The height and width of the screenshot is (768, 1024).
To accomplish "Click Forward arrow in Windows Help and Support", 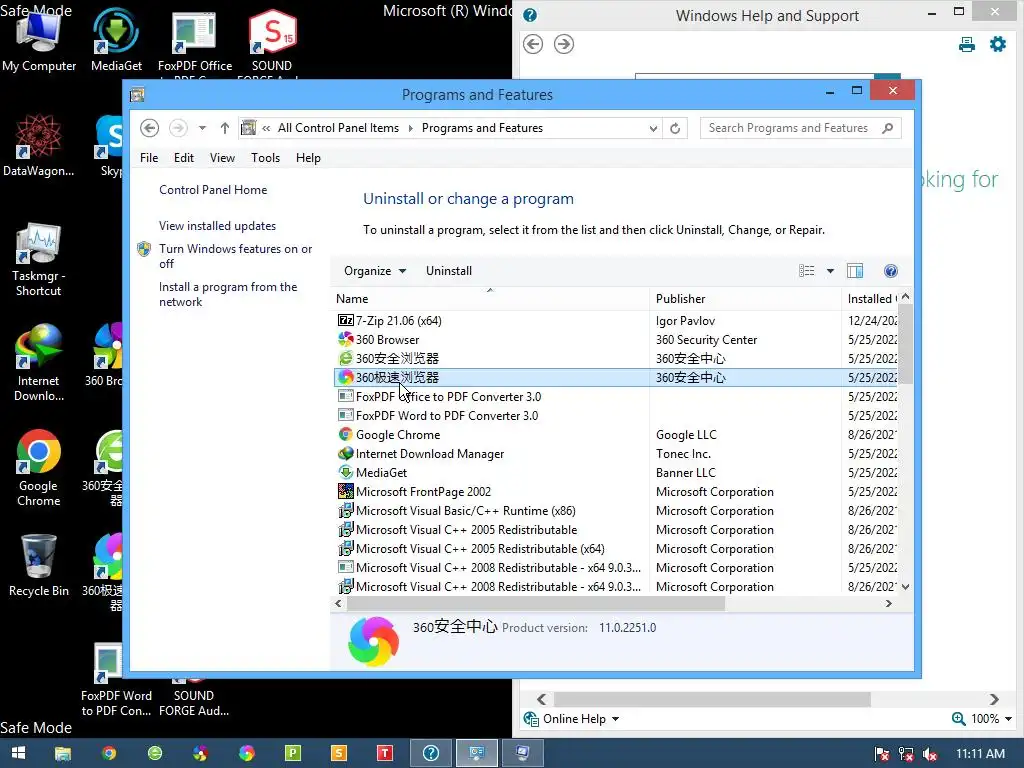I will click(x=564, y=44).
